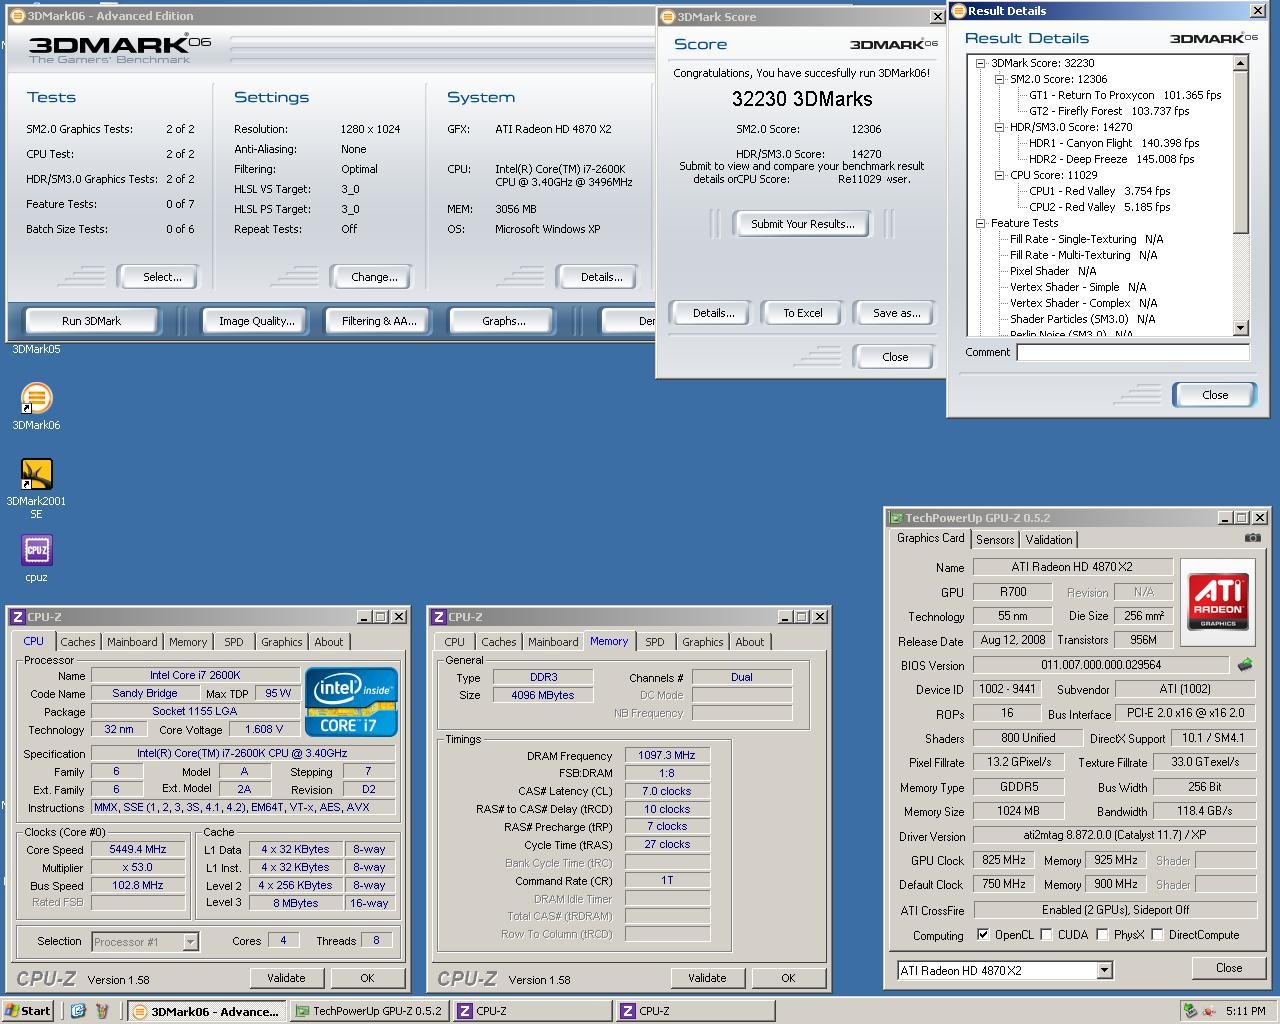Click the Run 3DMark button
Image resolution: width=1280 pixels, height=1024 pixels.
91,321
